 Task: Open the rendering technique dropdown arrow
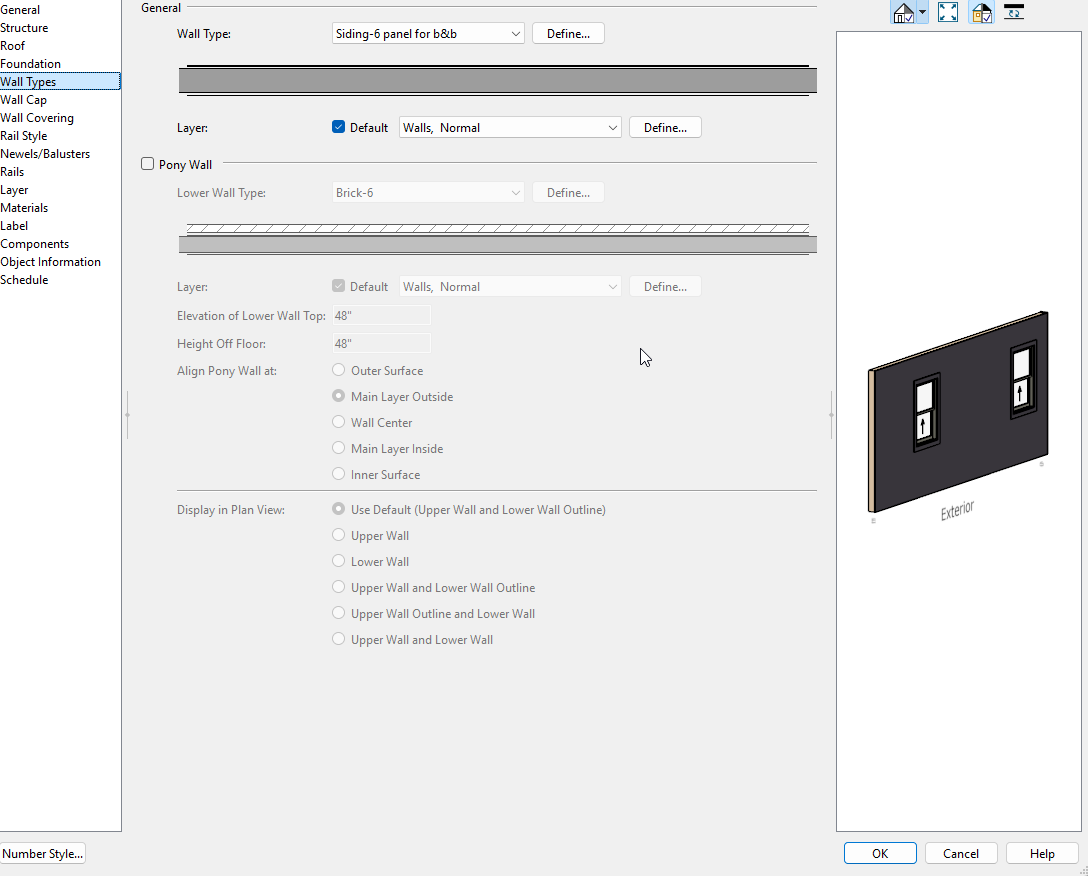922,13
